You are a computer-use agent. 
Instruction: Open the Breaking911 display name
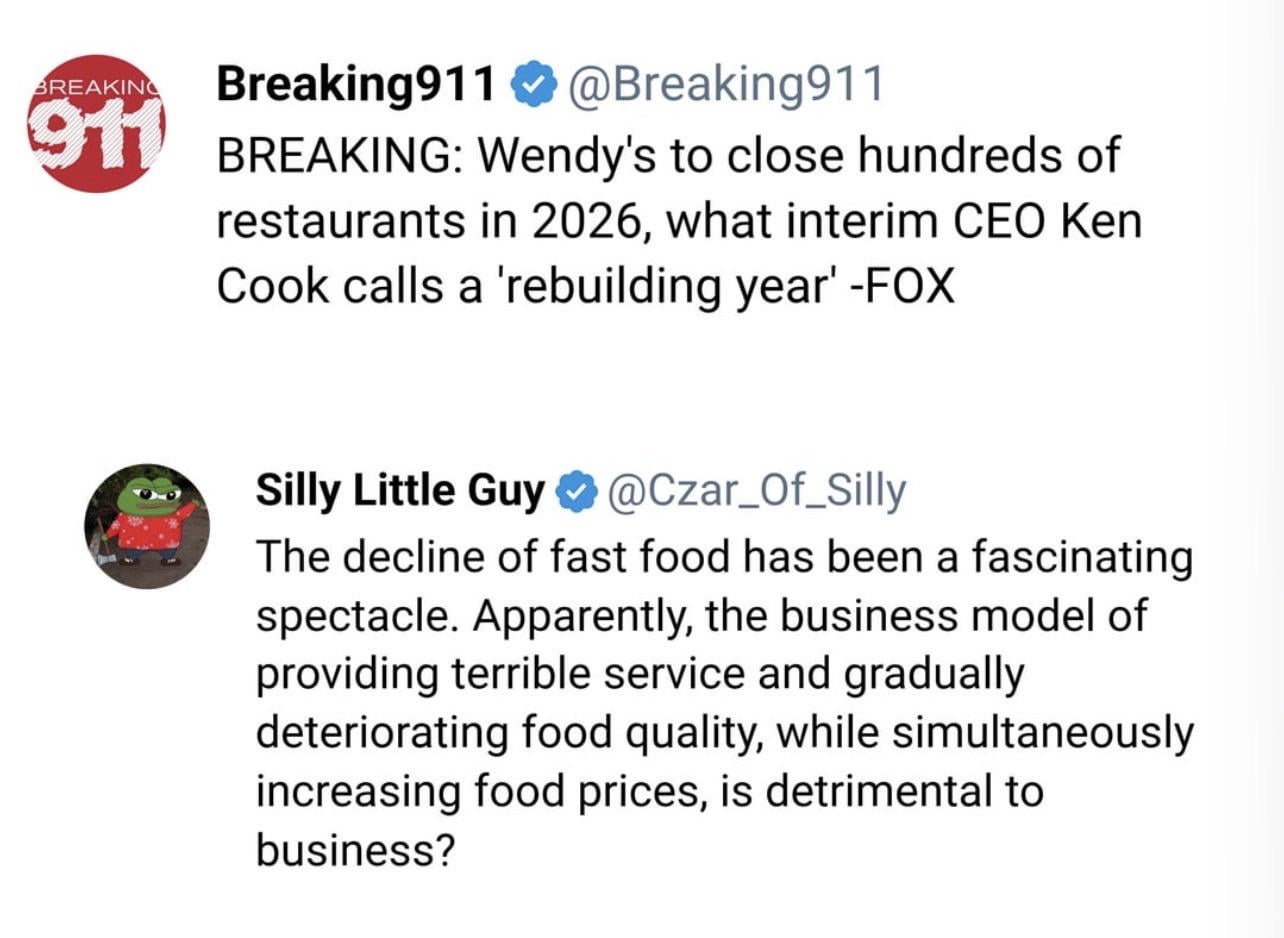[356, 86]
